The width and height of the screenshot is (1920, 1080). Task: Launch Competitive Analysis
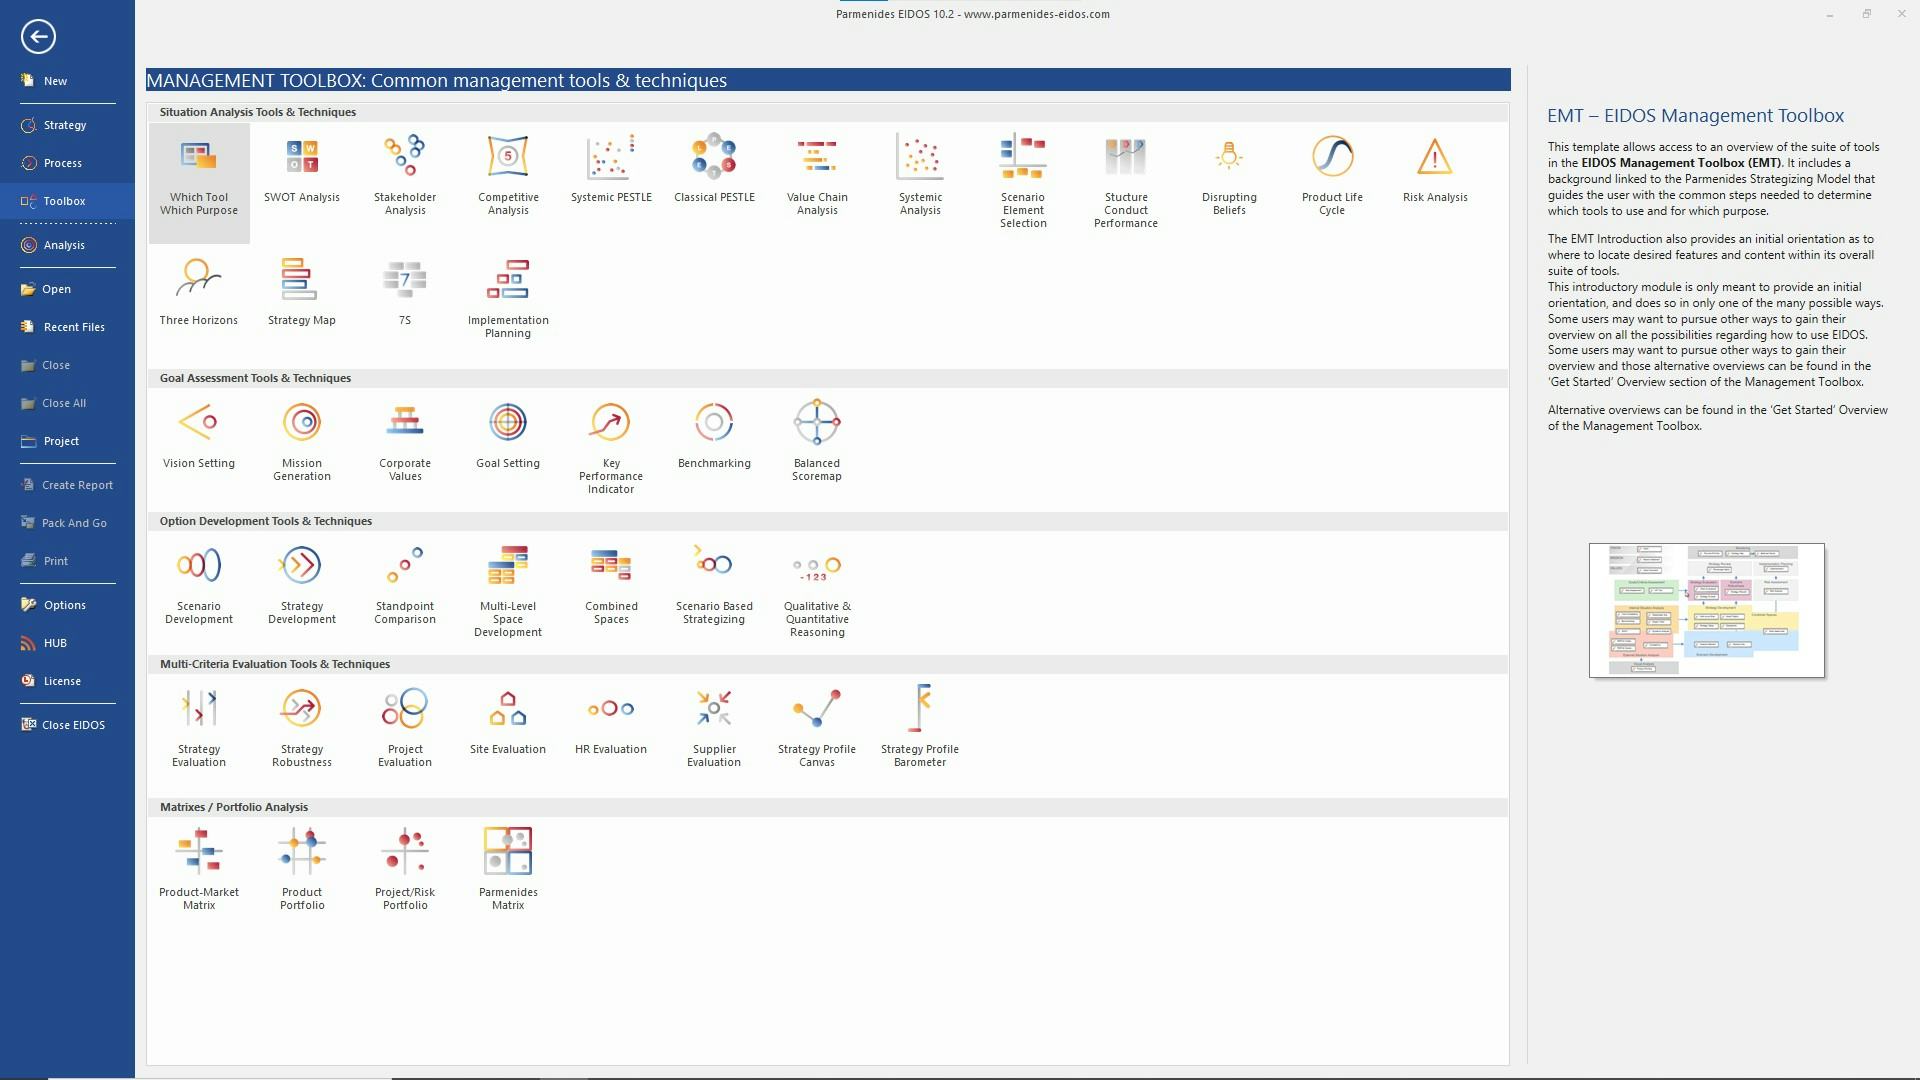[x=507, y=170]
